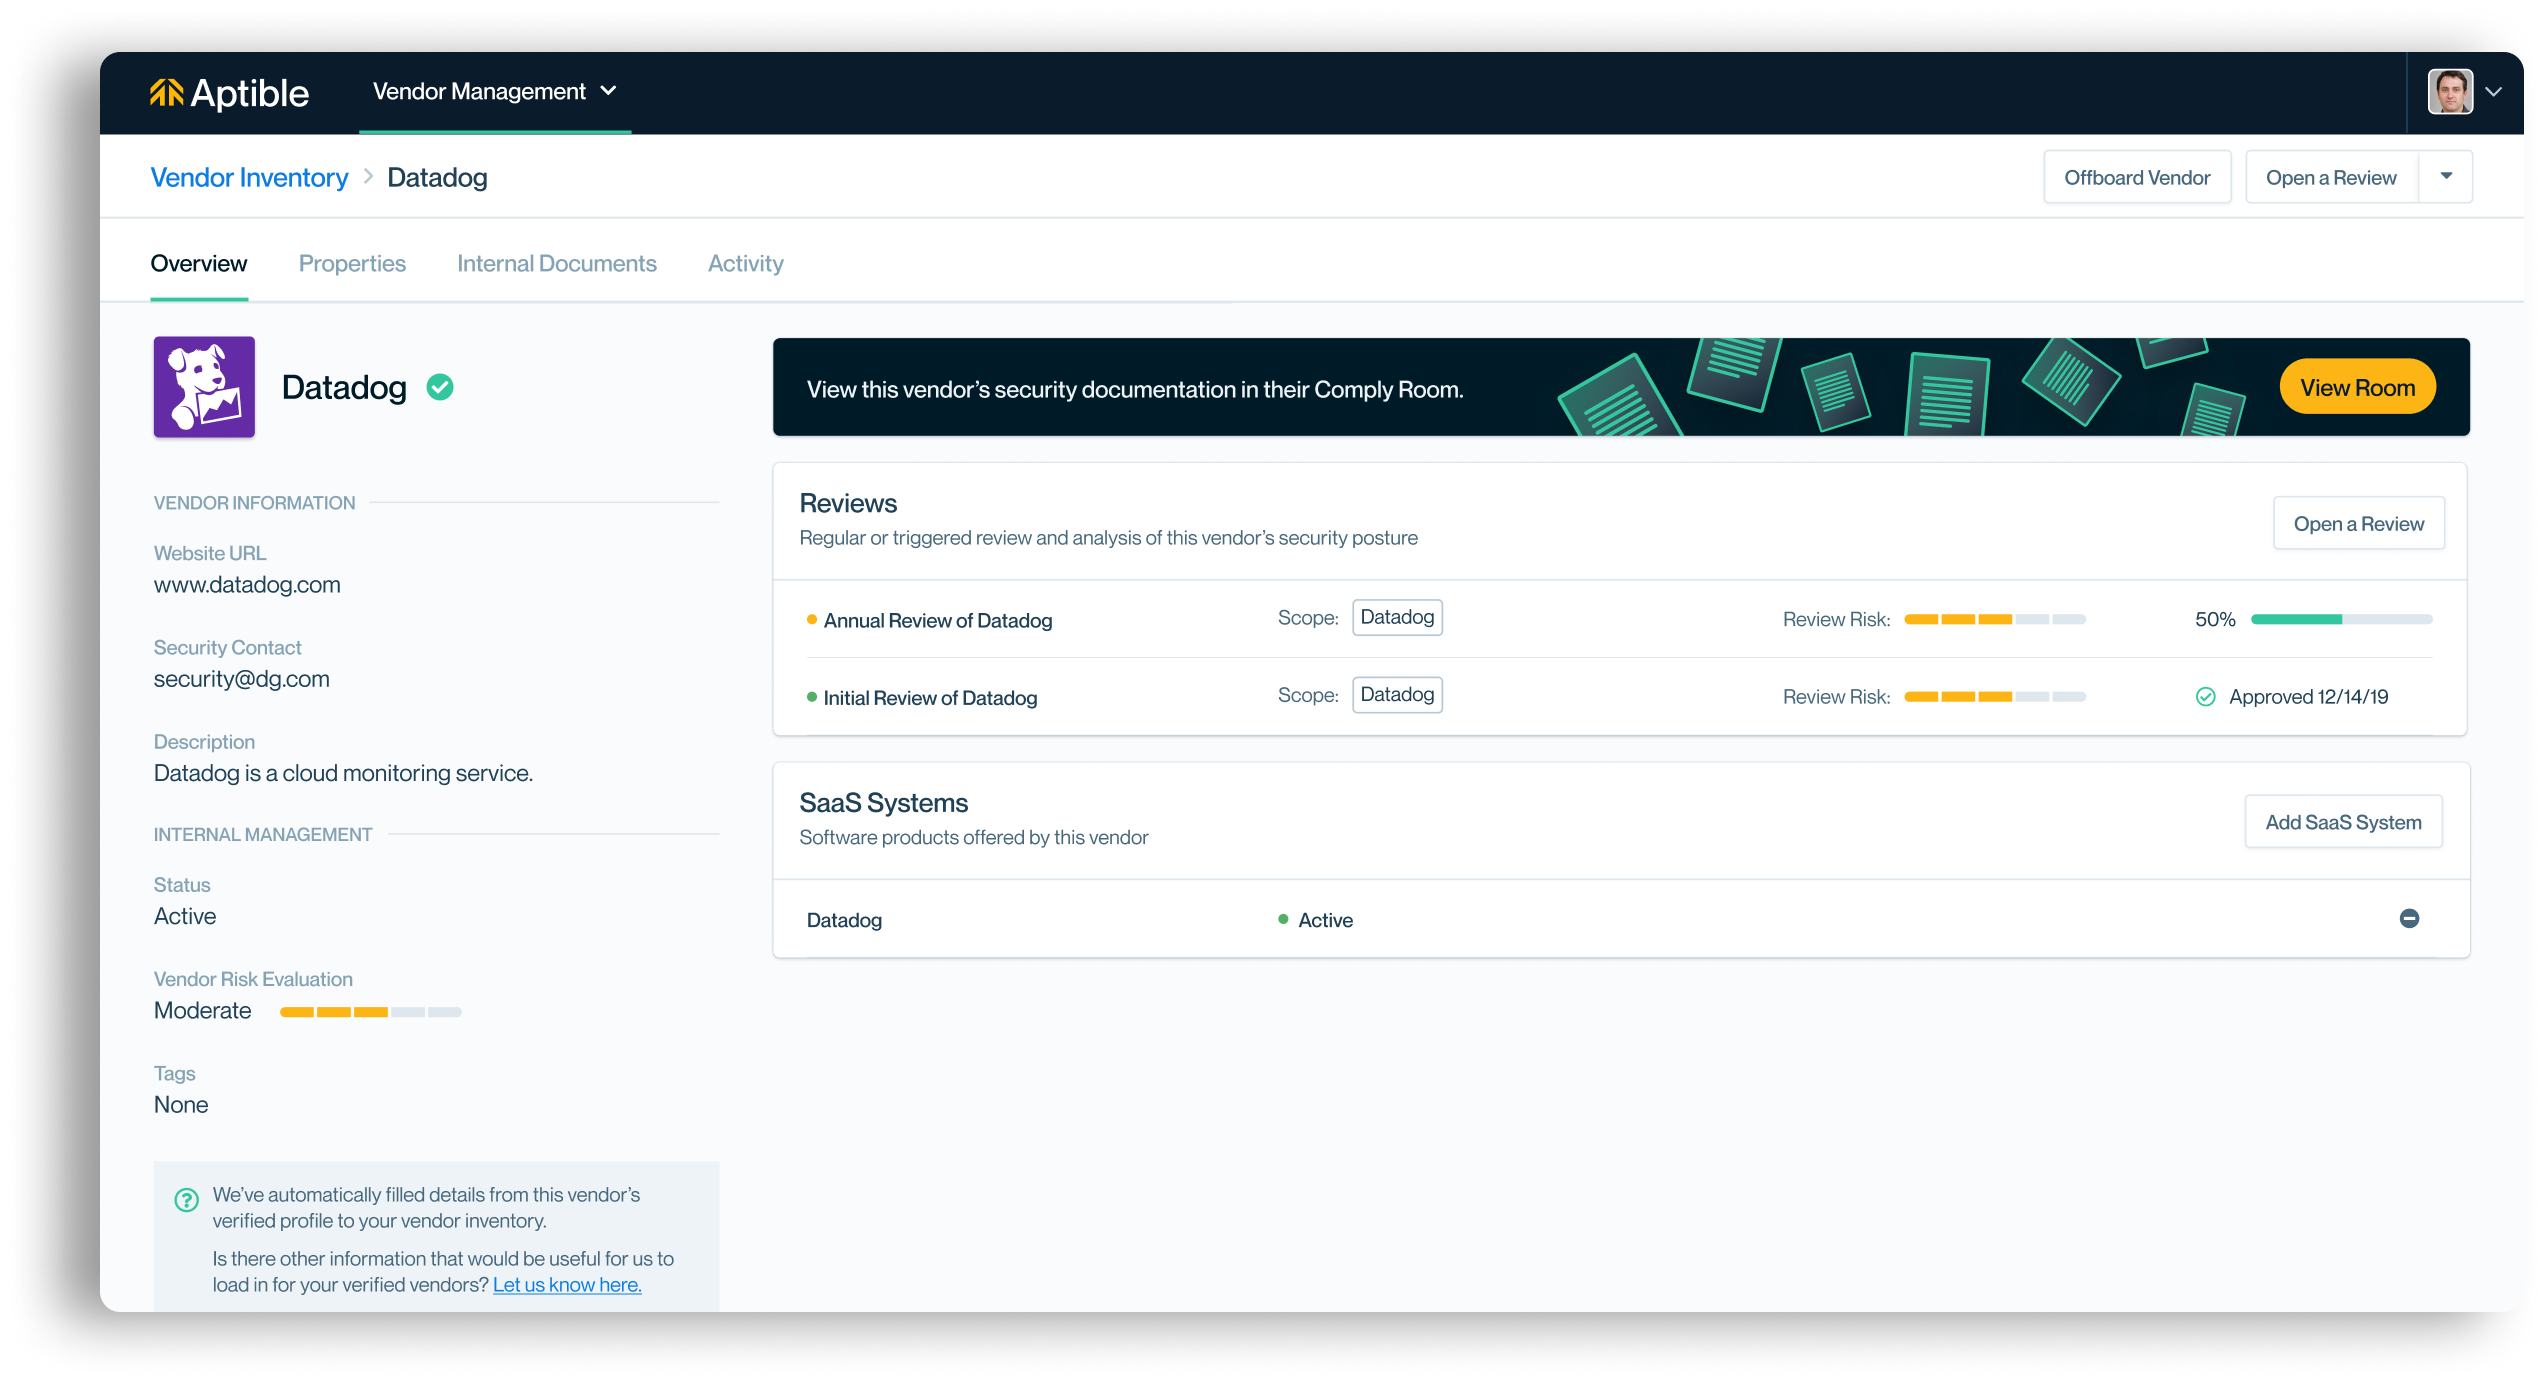Click the Aptible logo
The image size is (2544, 1380).
229,93
